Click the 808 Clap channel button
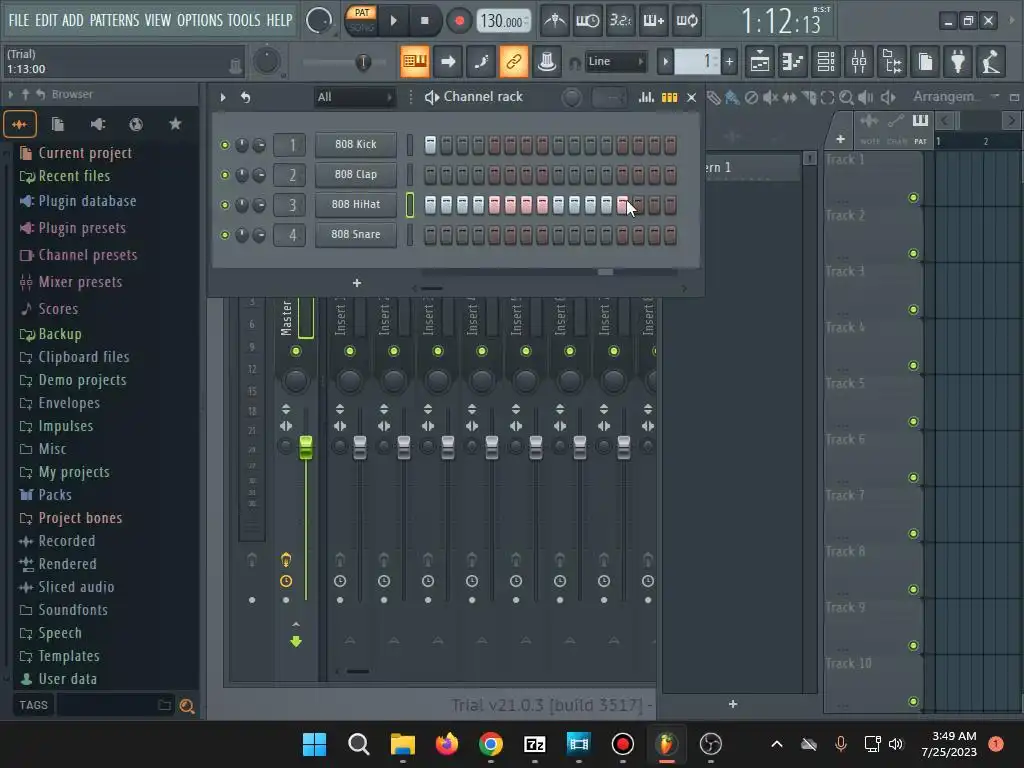 pyautogui.click(x=355, y=174)
